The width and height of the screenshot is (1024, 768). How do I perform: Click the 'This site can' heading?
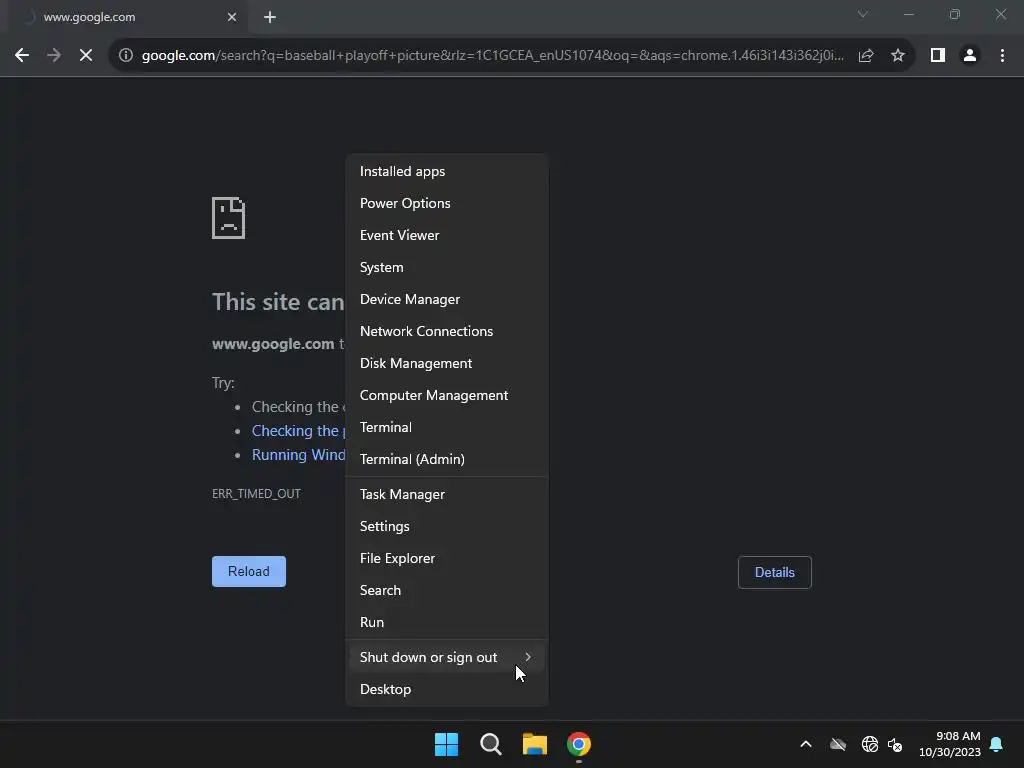pyautogui.click(x=278, y=302)
